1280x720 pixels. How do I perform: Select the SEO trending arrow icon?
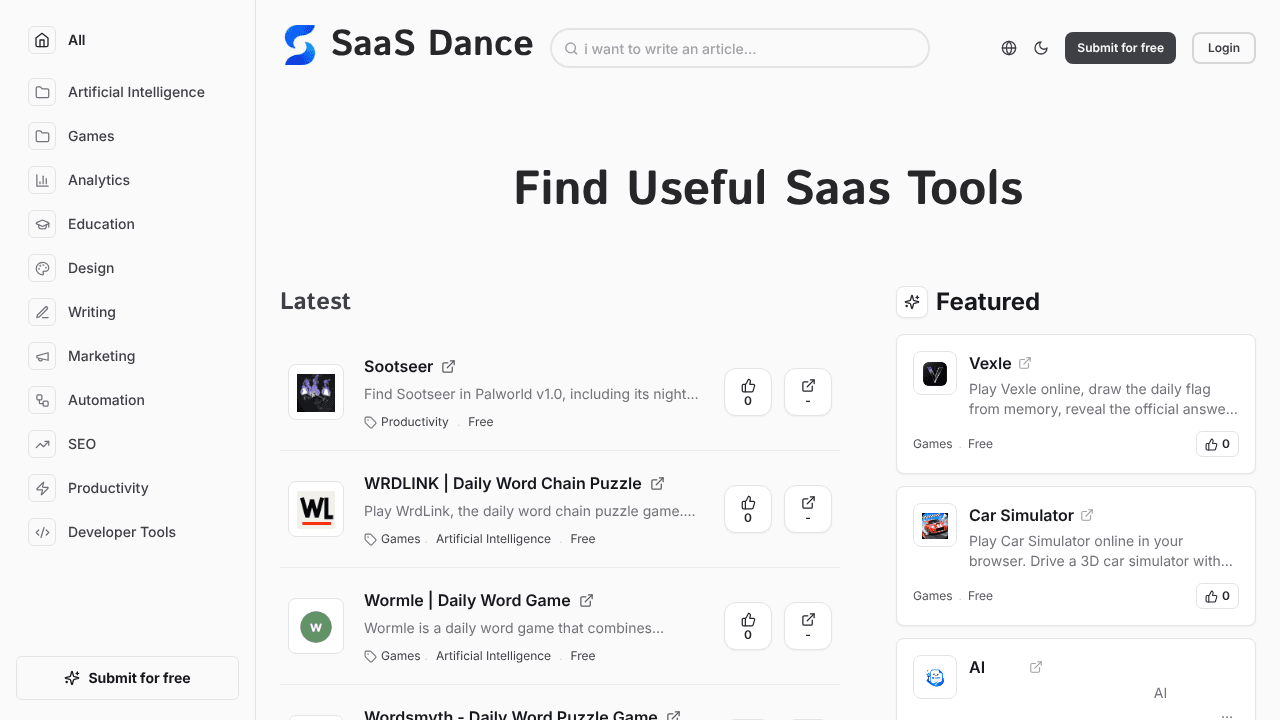tap(42, 444)
